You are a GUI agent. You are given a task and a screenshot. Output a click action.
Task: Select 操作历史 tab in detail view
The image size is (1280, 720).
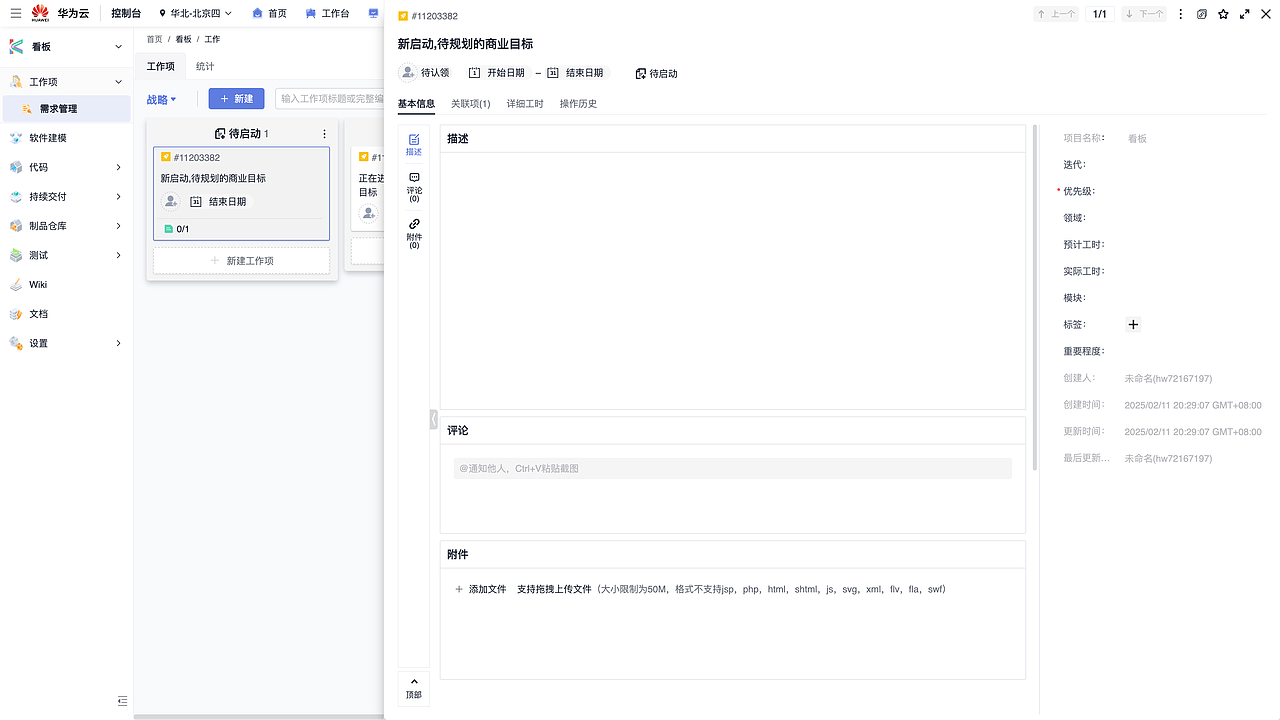(x=578, y=103)
